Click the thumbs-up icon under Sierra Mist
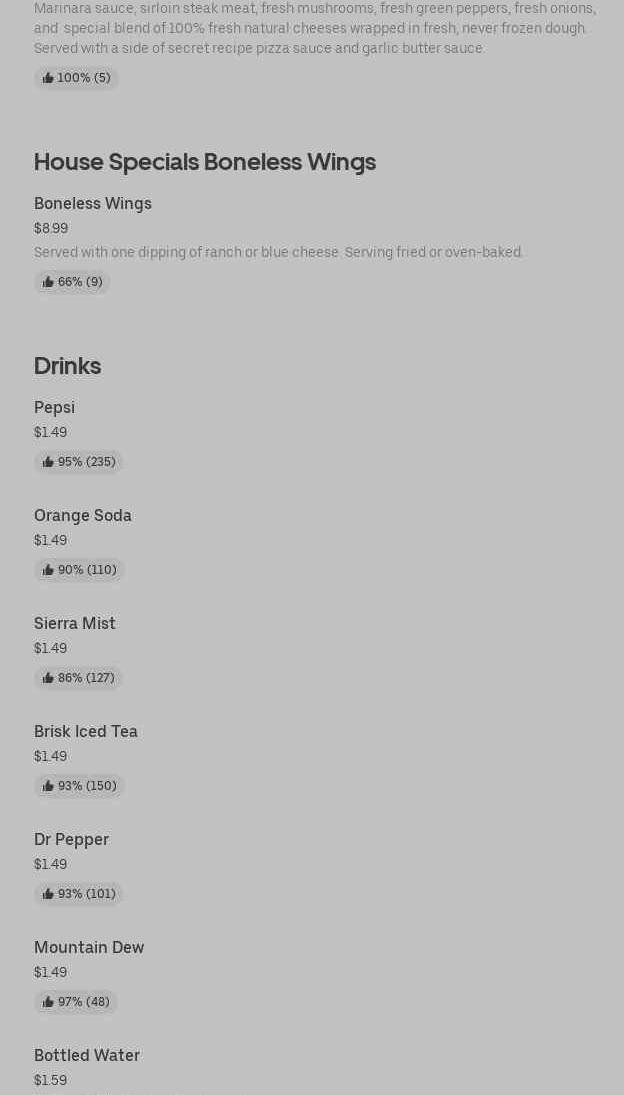Image resolution: width=624 pixels, height=1095 pixels. (x=48, y=678)
